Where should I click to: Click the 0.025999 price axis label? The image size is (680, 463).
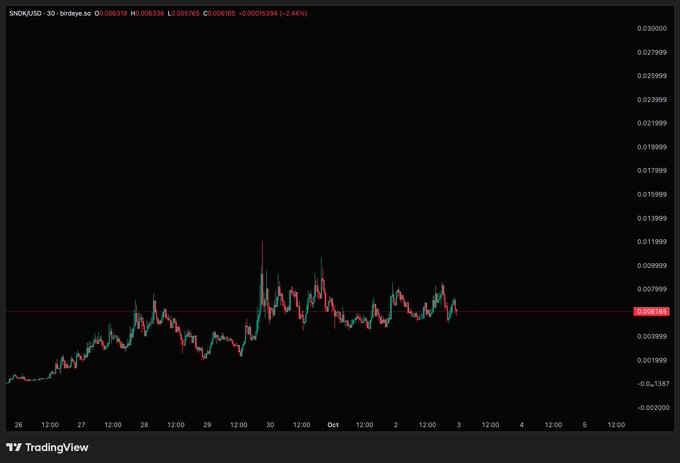[652, 76]
